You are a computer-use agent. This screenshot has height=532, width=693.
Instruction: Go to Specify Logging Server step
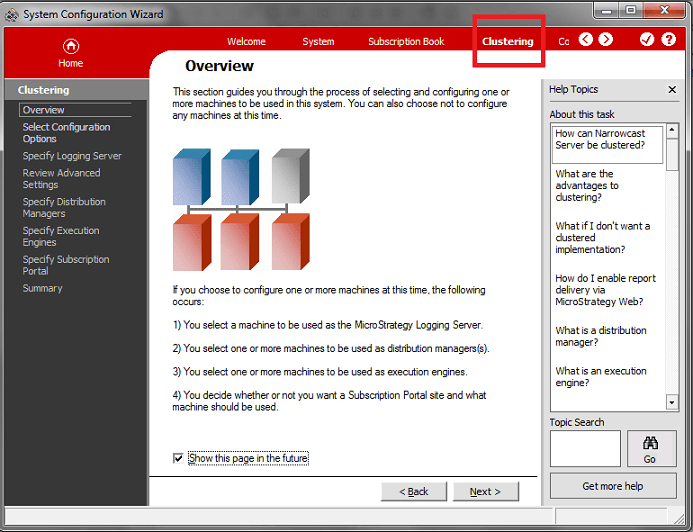coord(72,156)
